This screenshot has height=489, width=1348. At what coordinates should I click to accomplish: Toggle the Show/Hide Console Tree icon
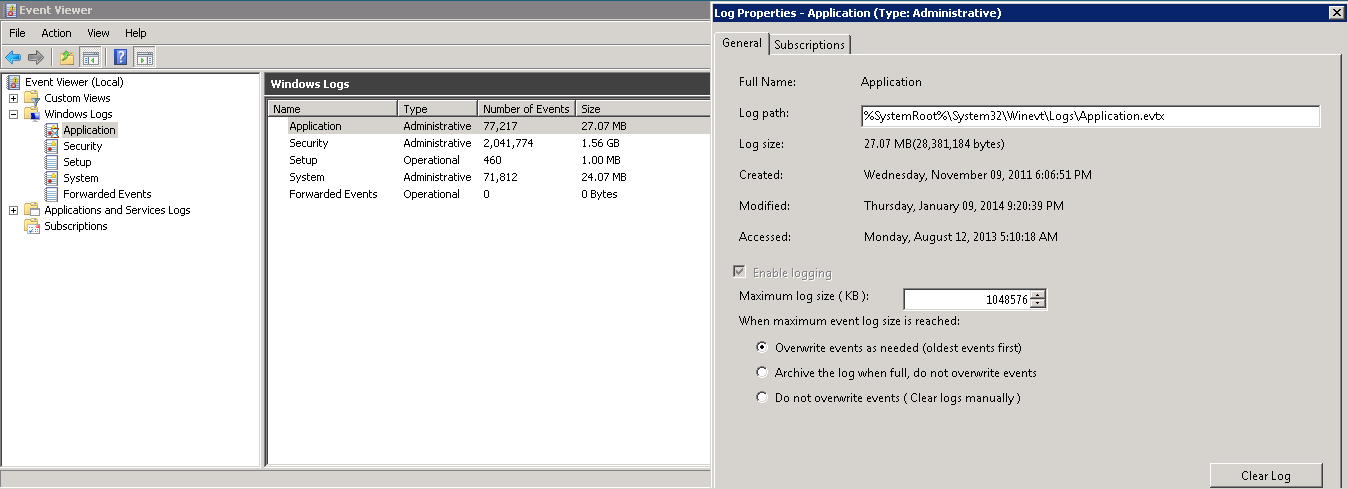pos(90,57)
